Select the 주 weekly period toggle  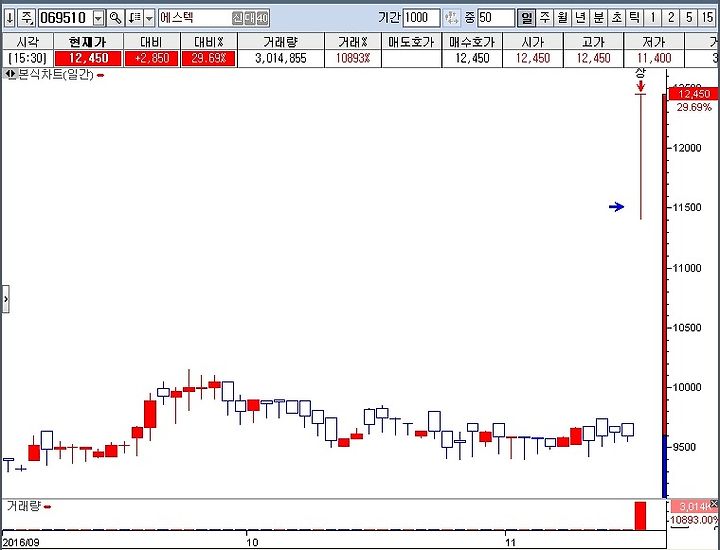pyautogui.click(x=545, y=18)
